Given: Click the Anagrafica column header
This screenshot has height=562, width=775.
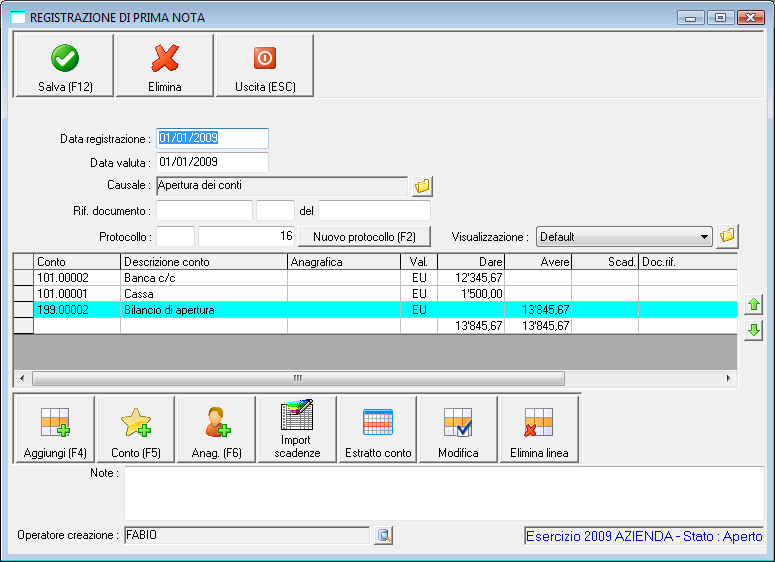Looking at the screenshot, I should pyautogui.click(x=344, y=261).
